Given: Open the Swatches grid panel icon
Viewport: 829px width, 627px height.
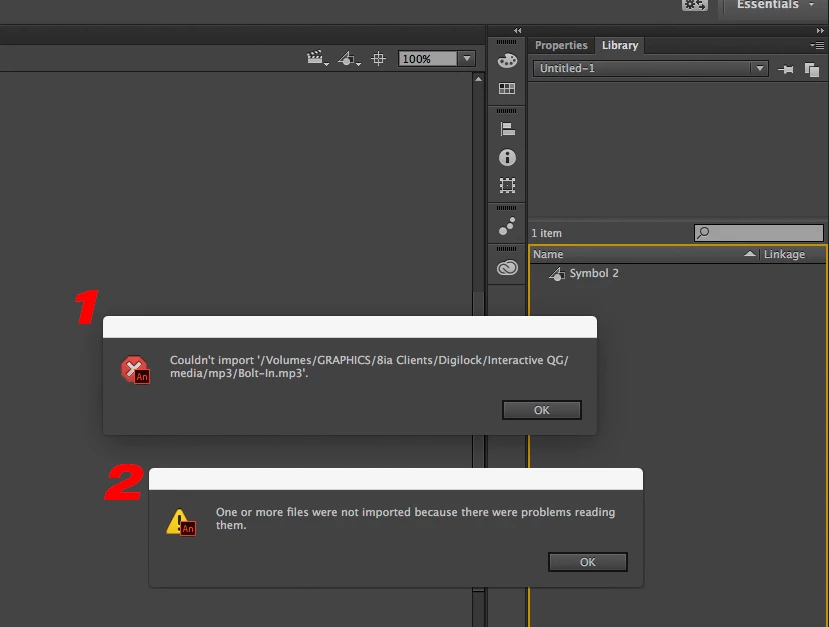Looking at the screenshot, I should (x=507, y=88).
